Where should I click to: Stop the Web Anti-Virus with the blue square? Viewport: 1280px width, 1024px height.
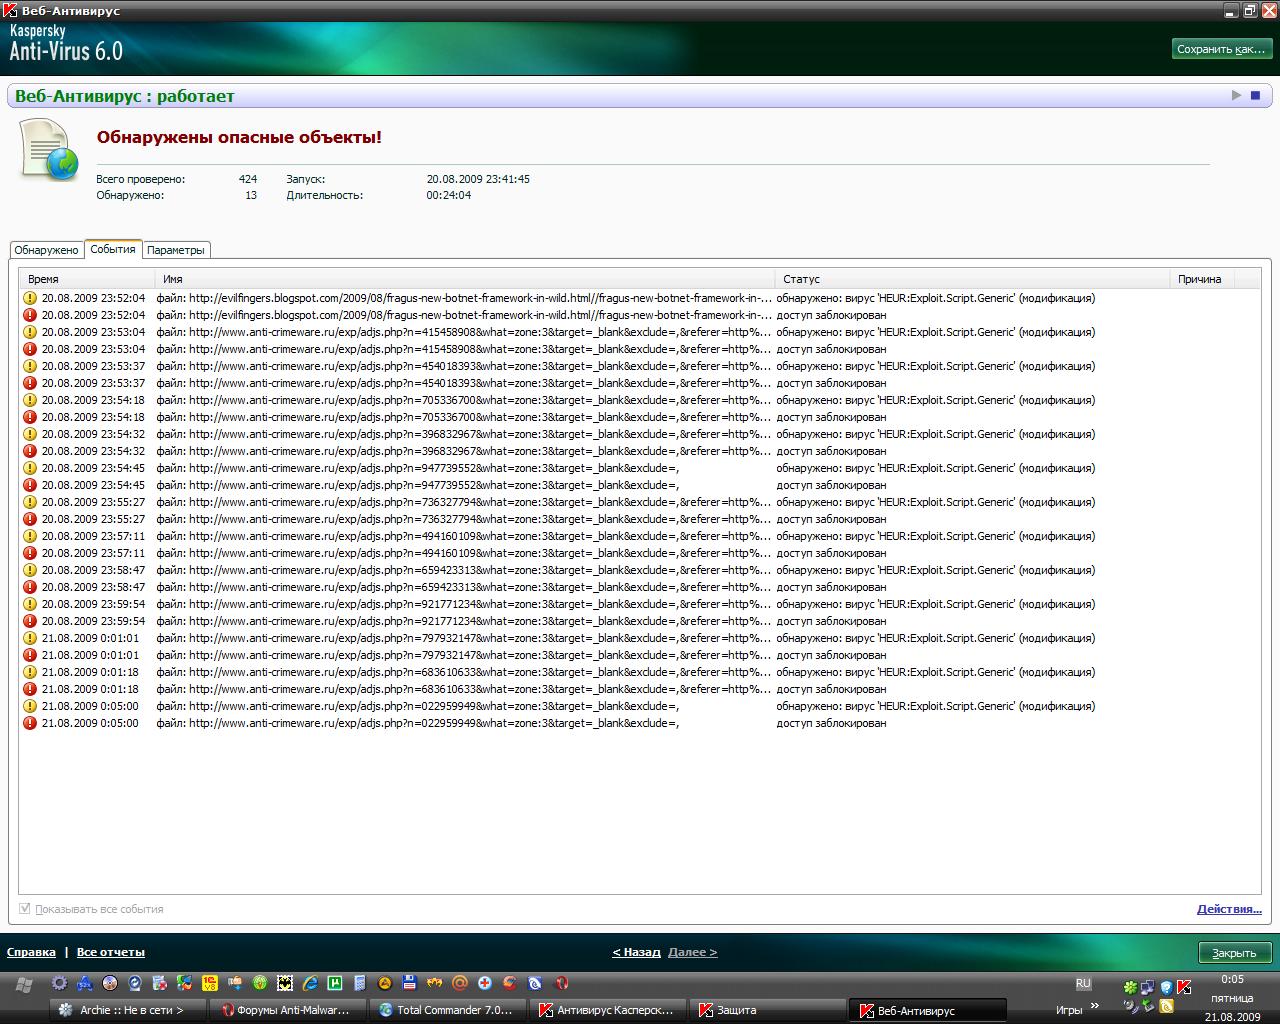[1255, 95]
